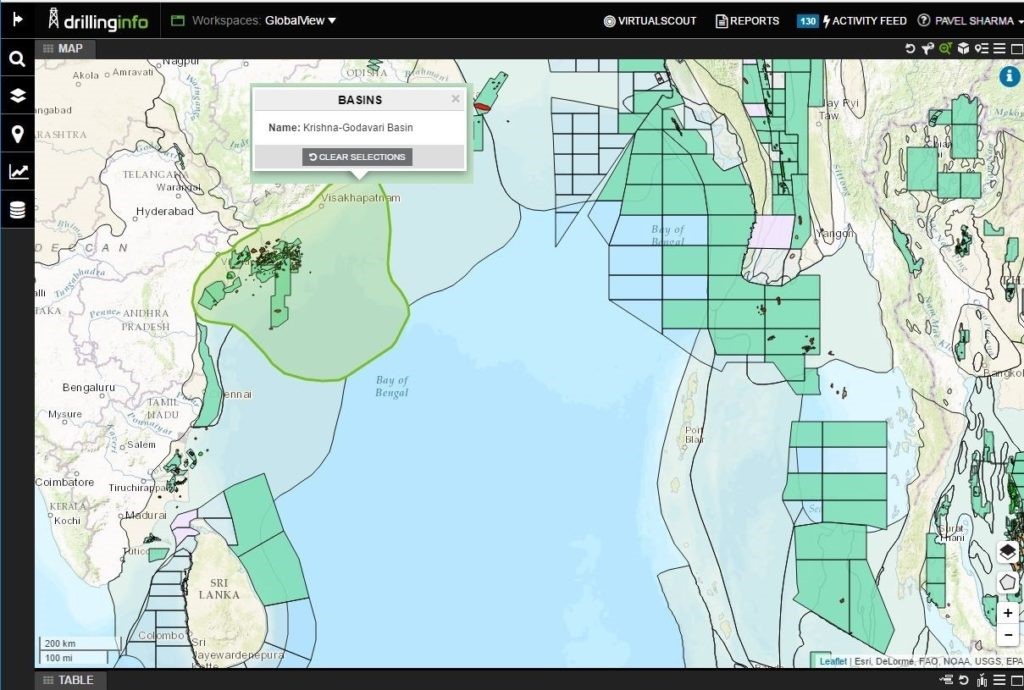Click the 3D cube icon in map toolbar
Viewport: 1024px width, 690px height.
click(963, 48)
